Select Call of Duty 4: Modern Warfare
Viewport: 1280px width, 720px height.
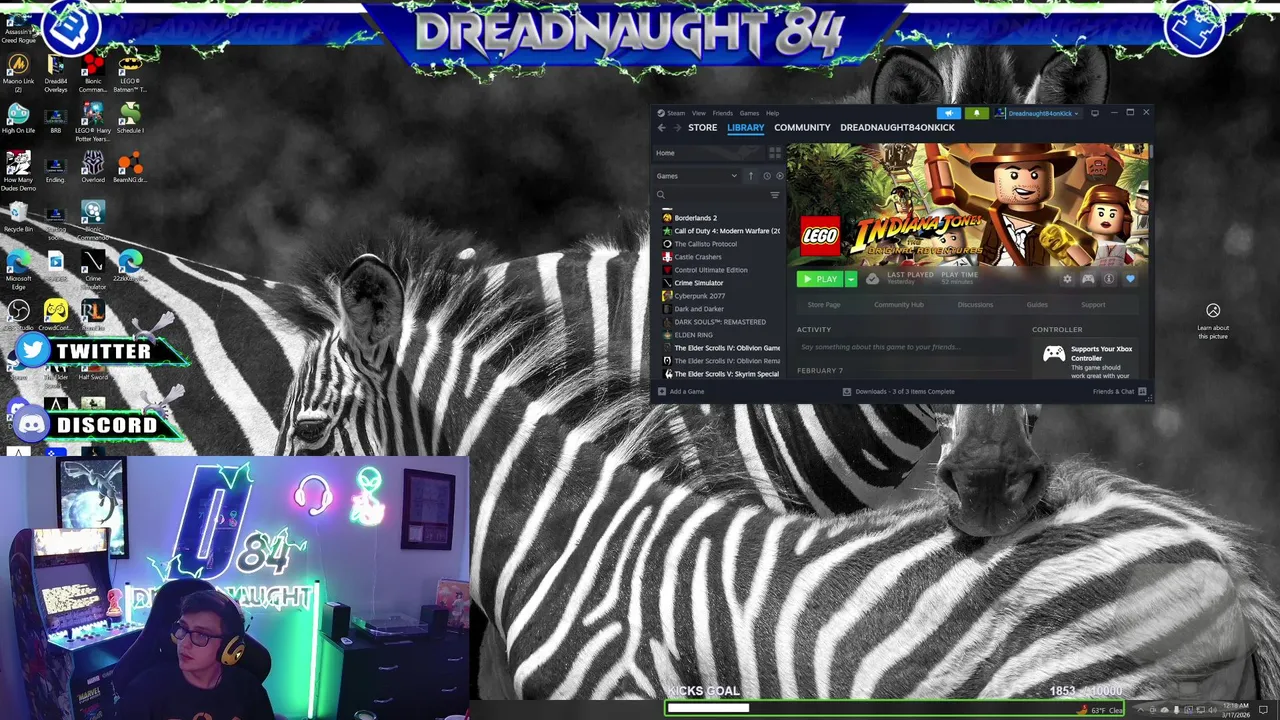pyautogui.click(x=720, y=231)
